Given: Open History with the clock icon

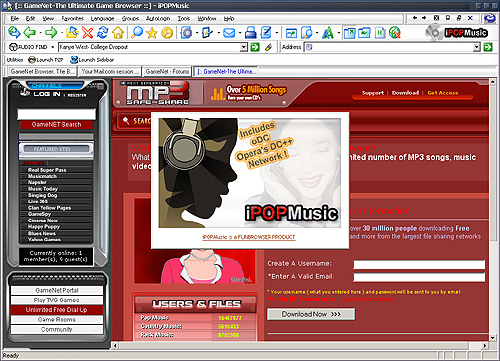Looking at the screenshot, I should 167,33.
